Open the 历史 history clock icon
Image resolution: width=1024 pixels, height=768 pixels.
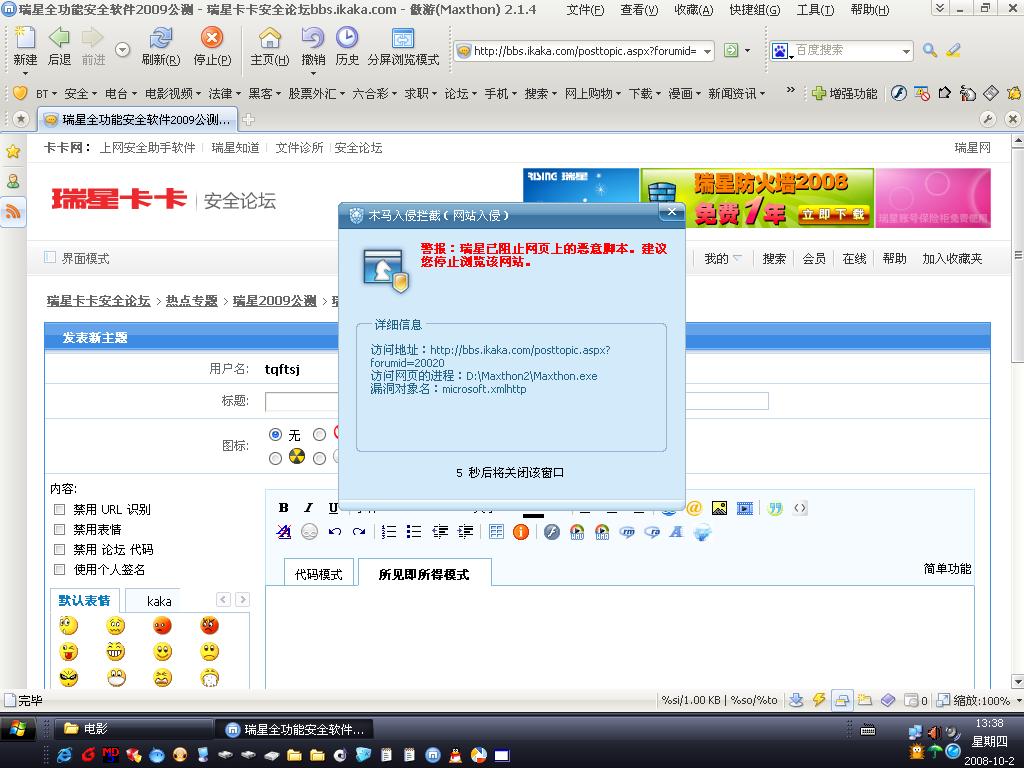[347, 38]
